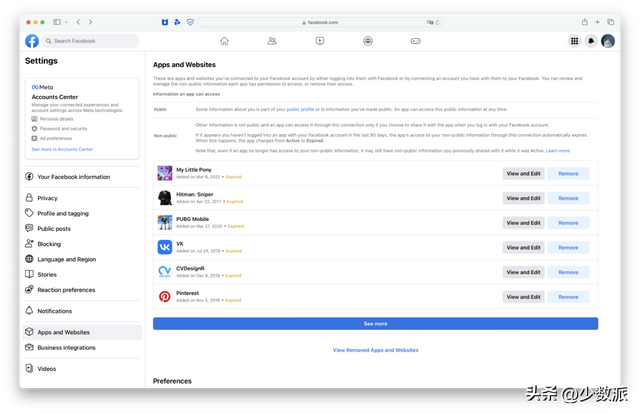Select Reaction preferences in sidebar
Image resolution: width=640 pixels, height=414 pixels.
pos(82,290)
